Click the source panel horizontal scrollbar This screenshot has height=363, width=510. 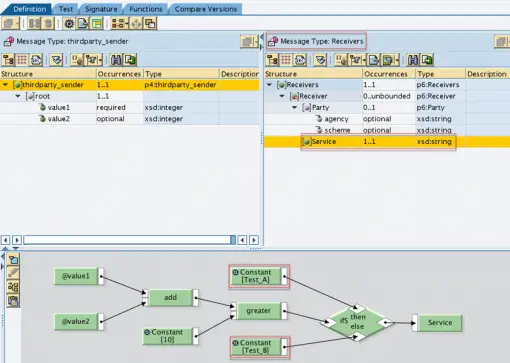coord(130,240)
